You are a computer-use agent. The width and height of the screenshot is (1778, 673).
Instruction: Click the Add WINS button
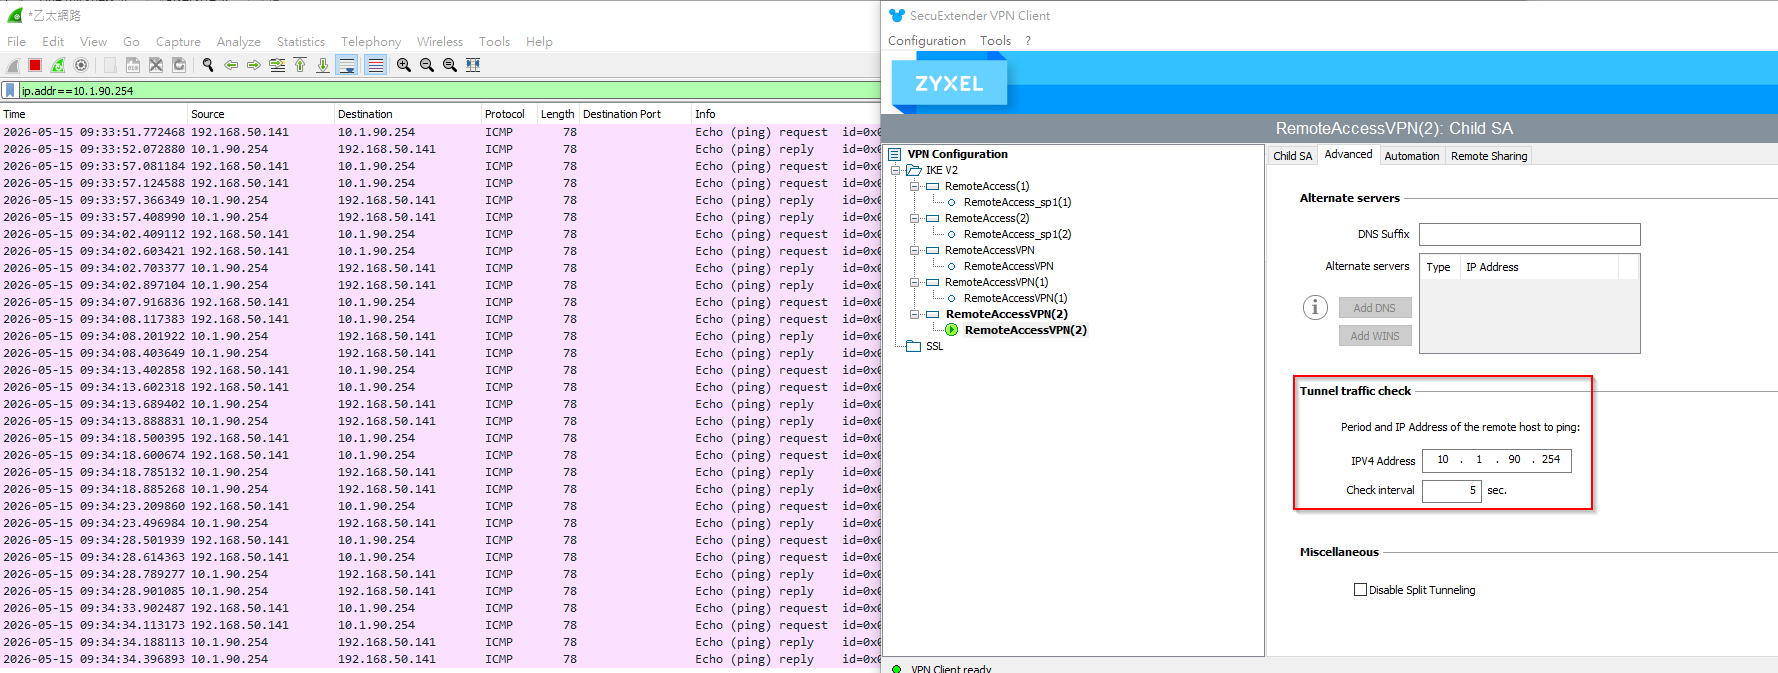point(1375,336)
